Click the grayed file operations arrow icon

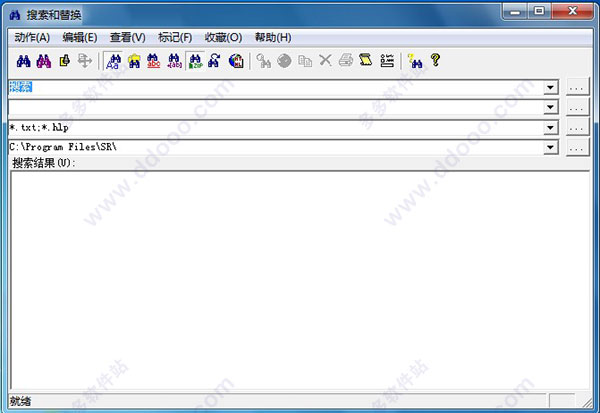(85, 61)
